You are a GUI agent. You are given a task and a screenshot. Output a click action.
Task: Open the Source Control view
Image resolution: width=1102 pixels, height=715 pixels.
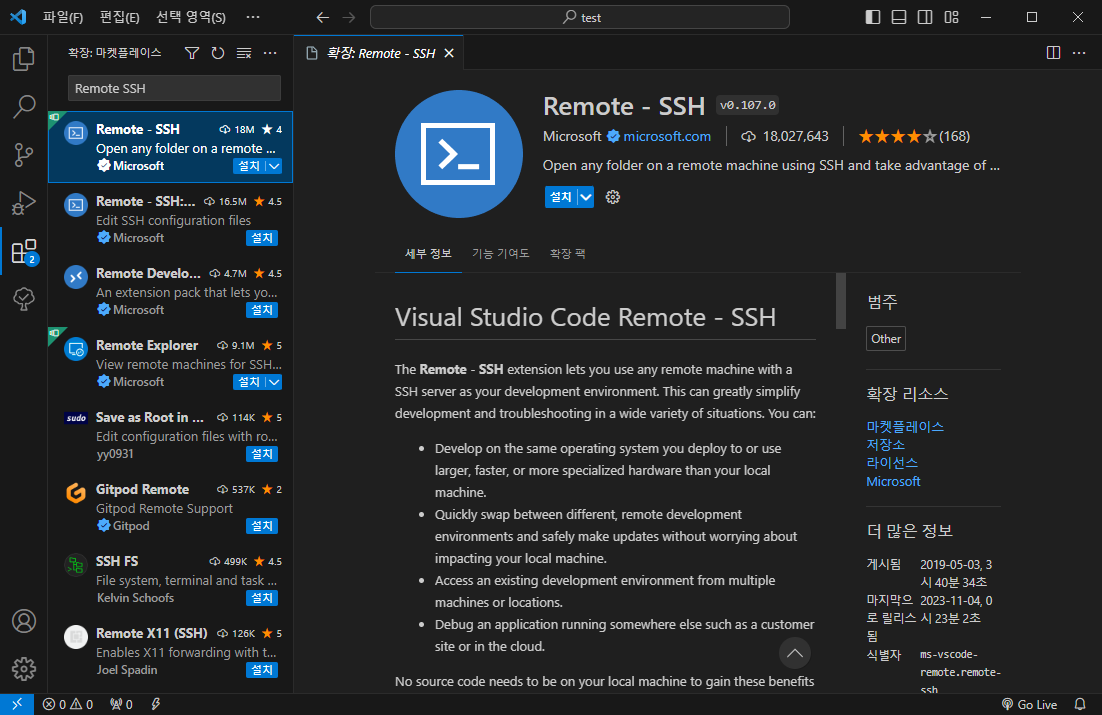pyautogui.click(x=24, y=155)
